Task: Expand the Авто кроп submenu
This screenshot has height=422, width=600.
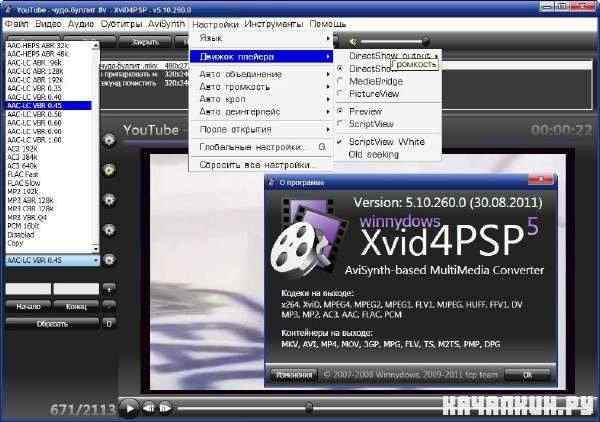Action: pyautogui.click(x=261, y=99)
